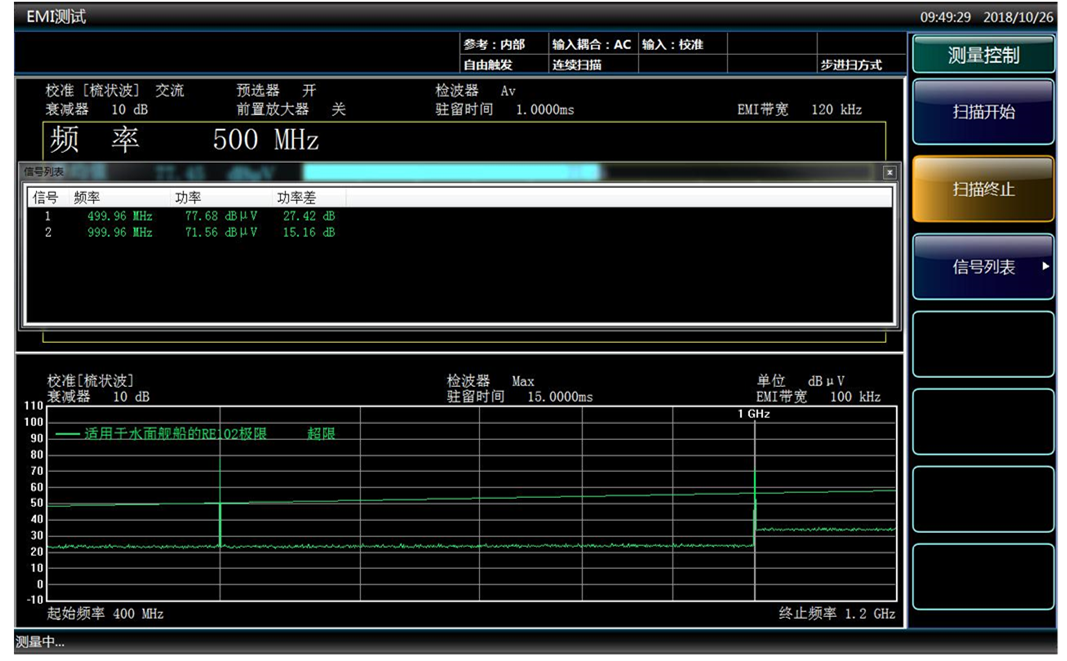Click the 1 GHz marker on the spectrum
Viewport: 1067px width, 661px height.
(x=754, y=414)
